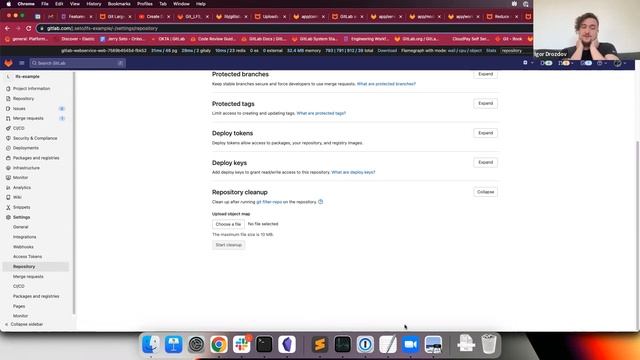Open the Monitor main sidebar item
640x360 pixels.
tap(20, 178)
